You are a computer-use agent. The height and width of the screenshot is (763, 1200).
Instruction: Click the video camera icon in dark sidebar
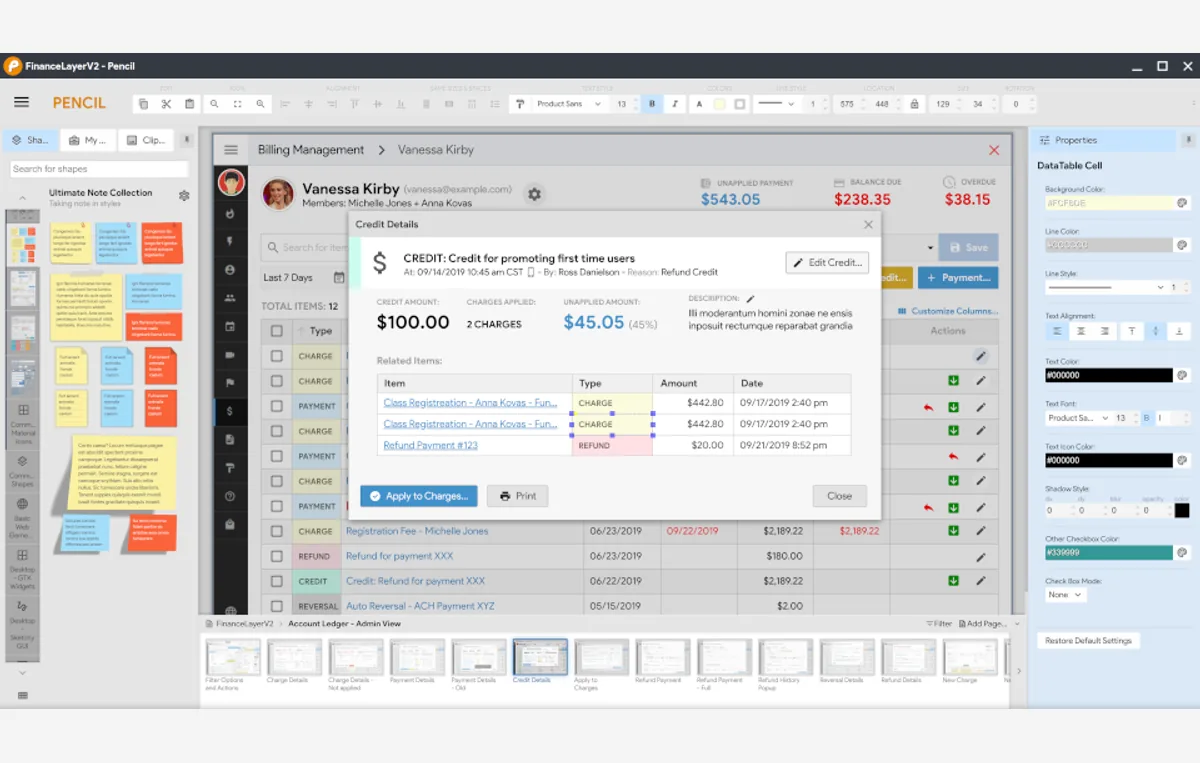click(x=230, y=355)
